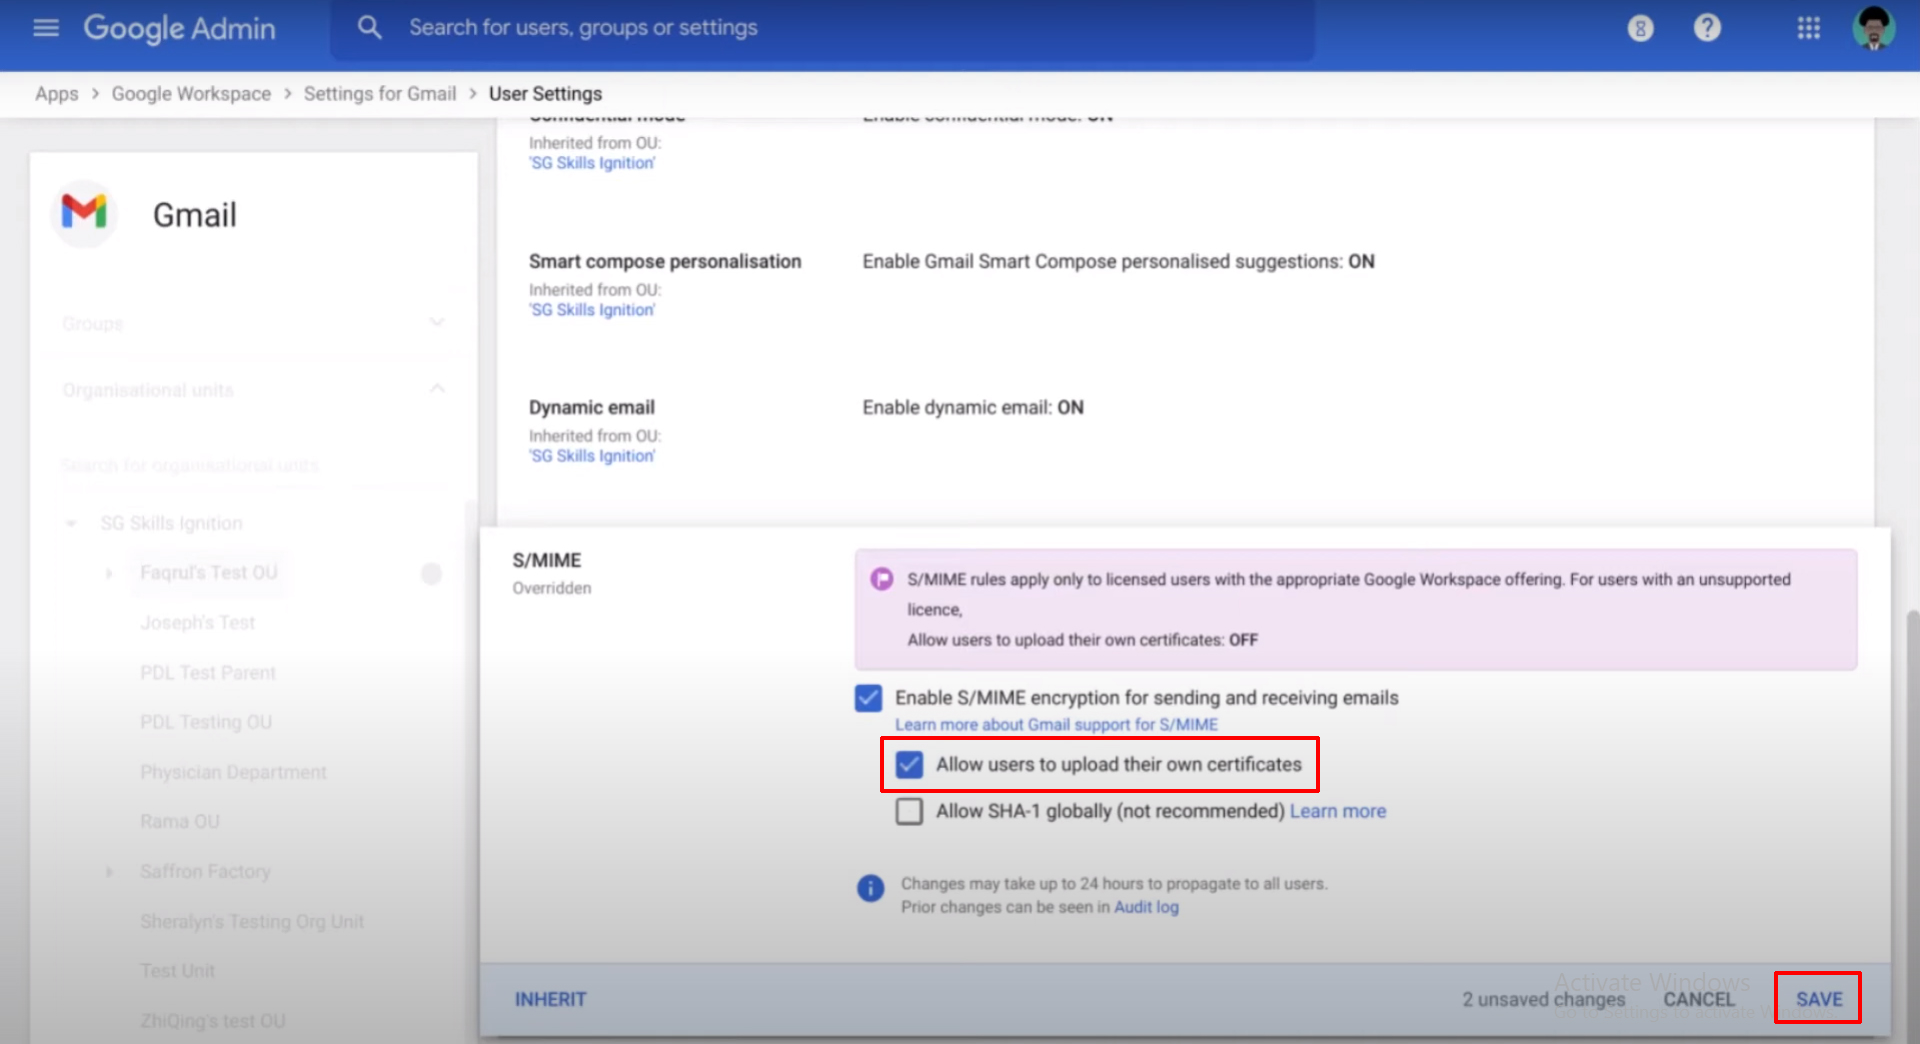The width and height of the screenshot is (1920, 1044).
Task: Open the Apps breadcrumb item
Action: tap(56, 93)
